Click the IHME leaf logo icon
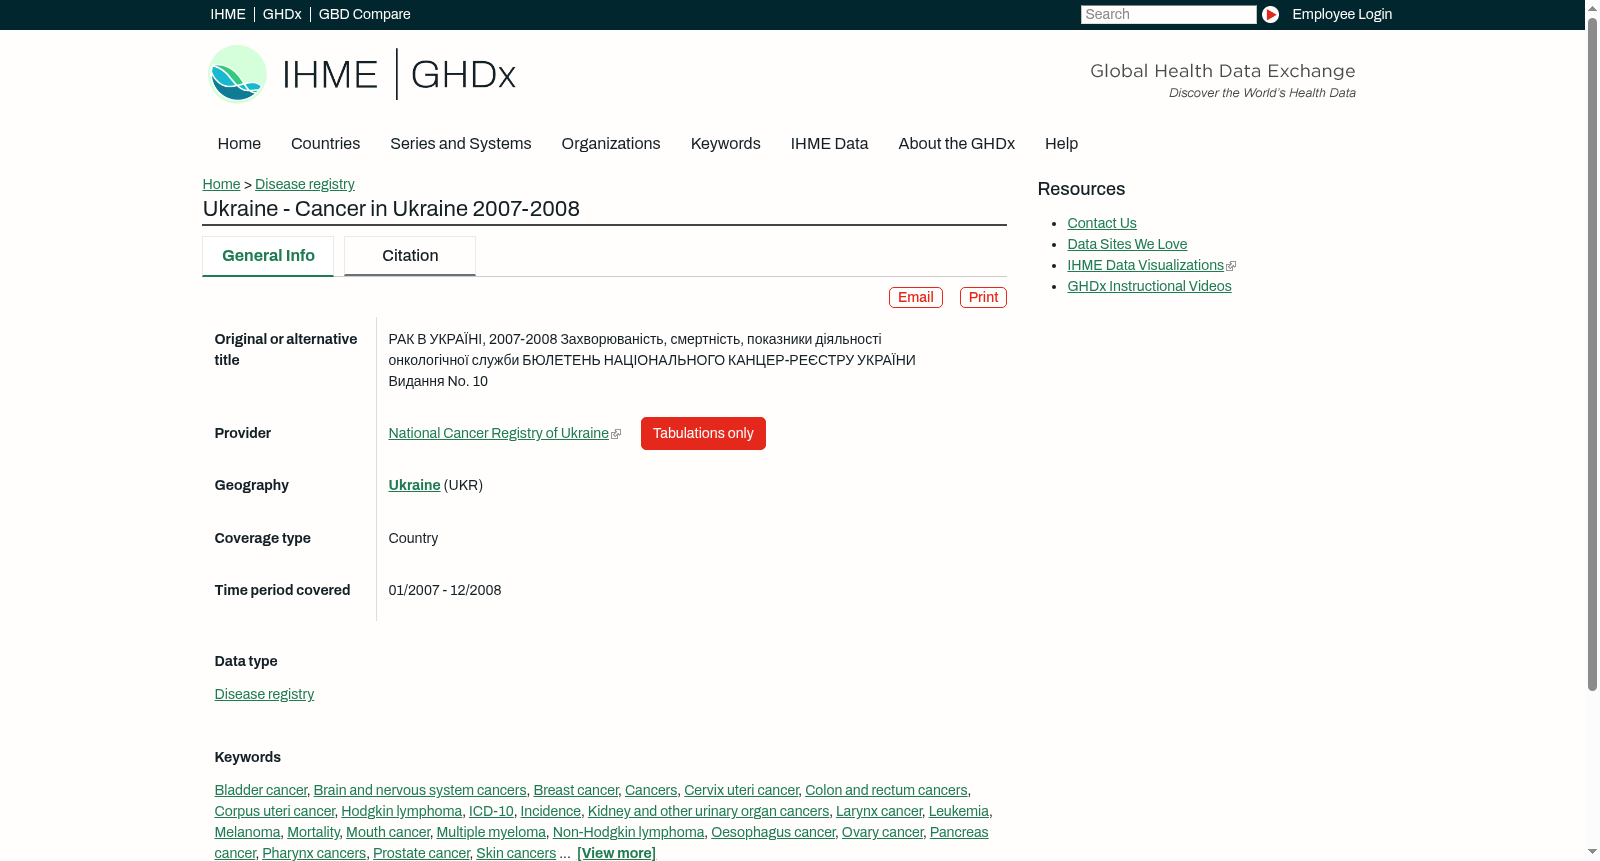The height and width of the screenshot is (861, 1600). tap(238, 74)
